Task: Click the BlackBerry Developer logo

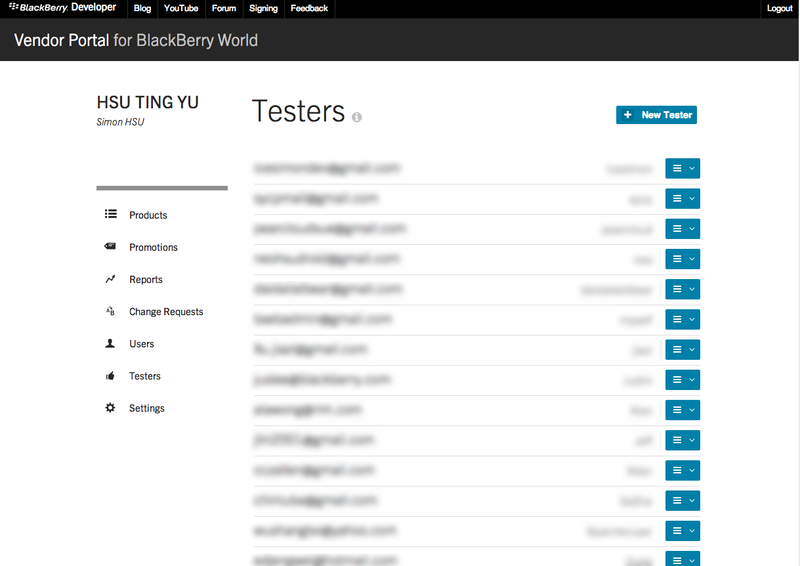Action: [x=62, y=8]
